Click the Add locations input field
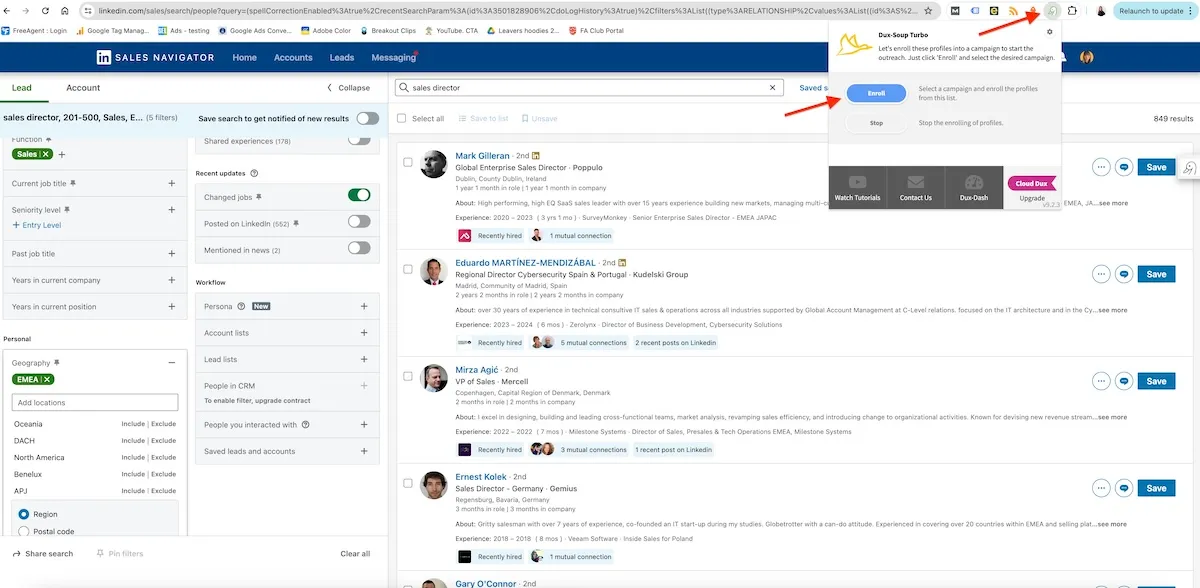 point(94,401)
